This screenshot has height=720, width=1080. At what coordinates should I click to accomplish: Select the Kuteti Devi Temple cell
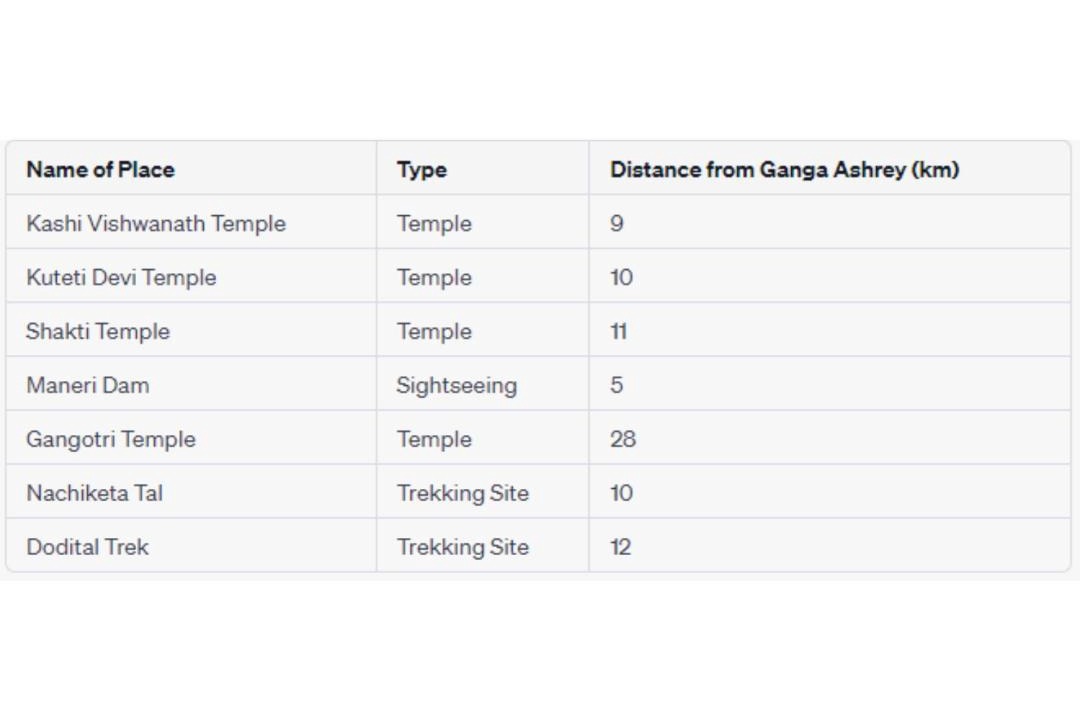click(121, 278)
